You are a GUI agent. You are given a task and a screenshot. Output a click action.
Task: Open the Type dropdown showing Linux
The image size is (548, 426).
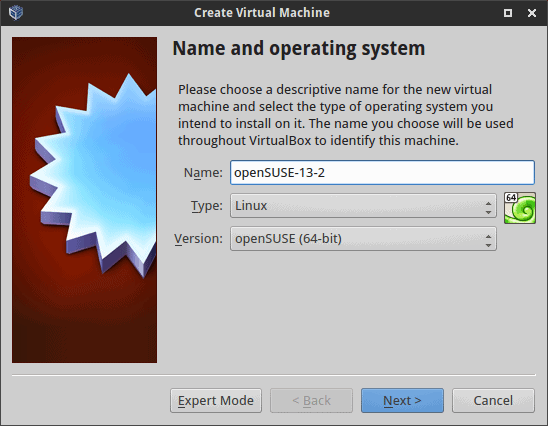363,205
